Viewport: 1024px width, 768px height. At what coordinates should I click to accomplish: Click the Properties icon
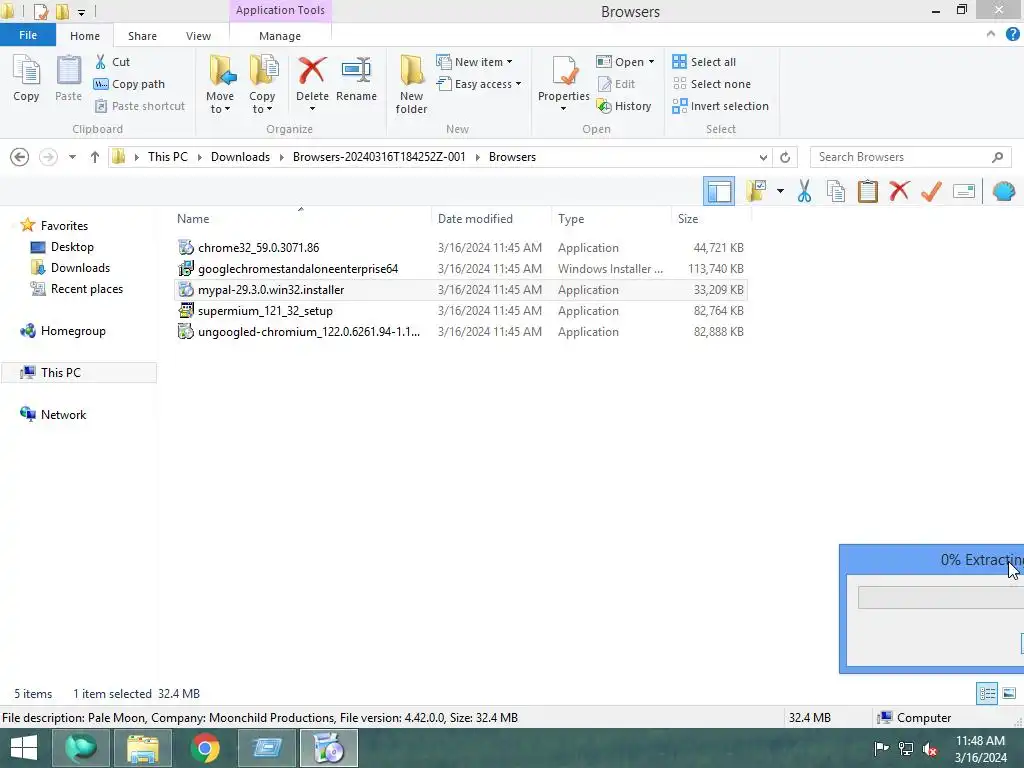point(564,72)
